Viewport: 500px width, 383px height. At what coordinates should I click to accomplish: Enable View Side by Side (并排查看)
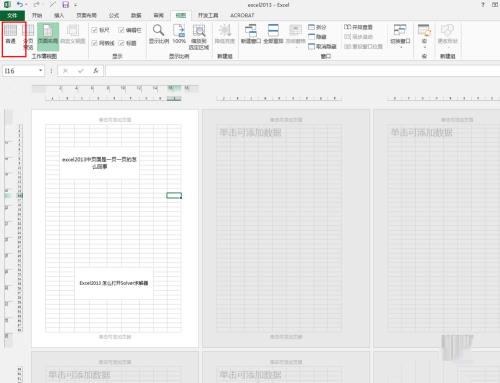click(x=358, y=27)
